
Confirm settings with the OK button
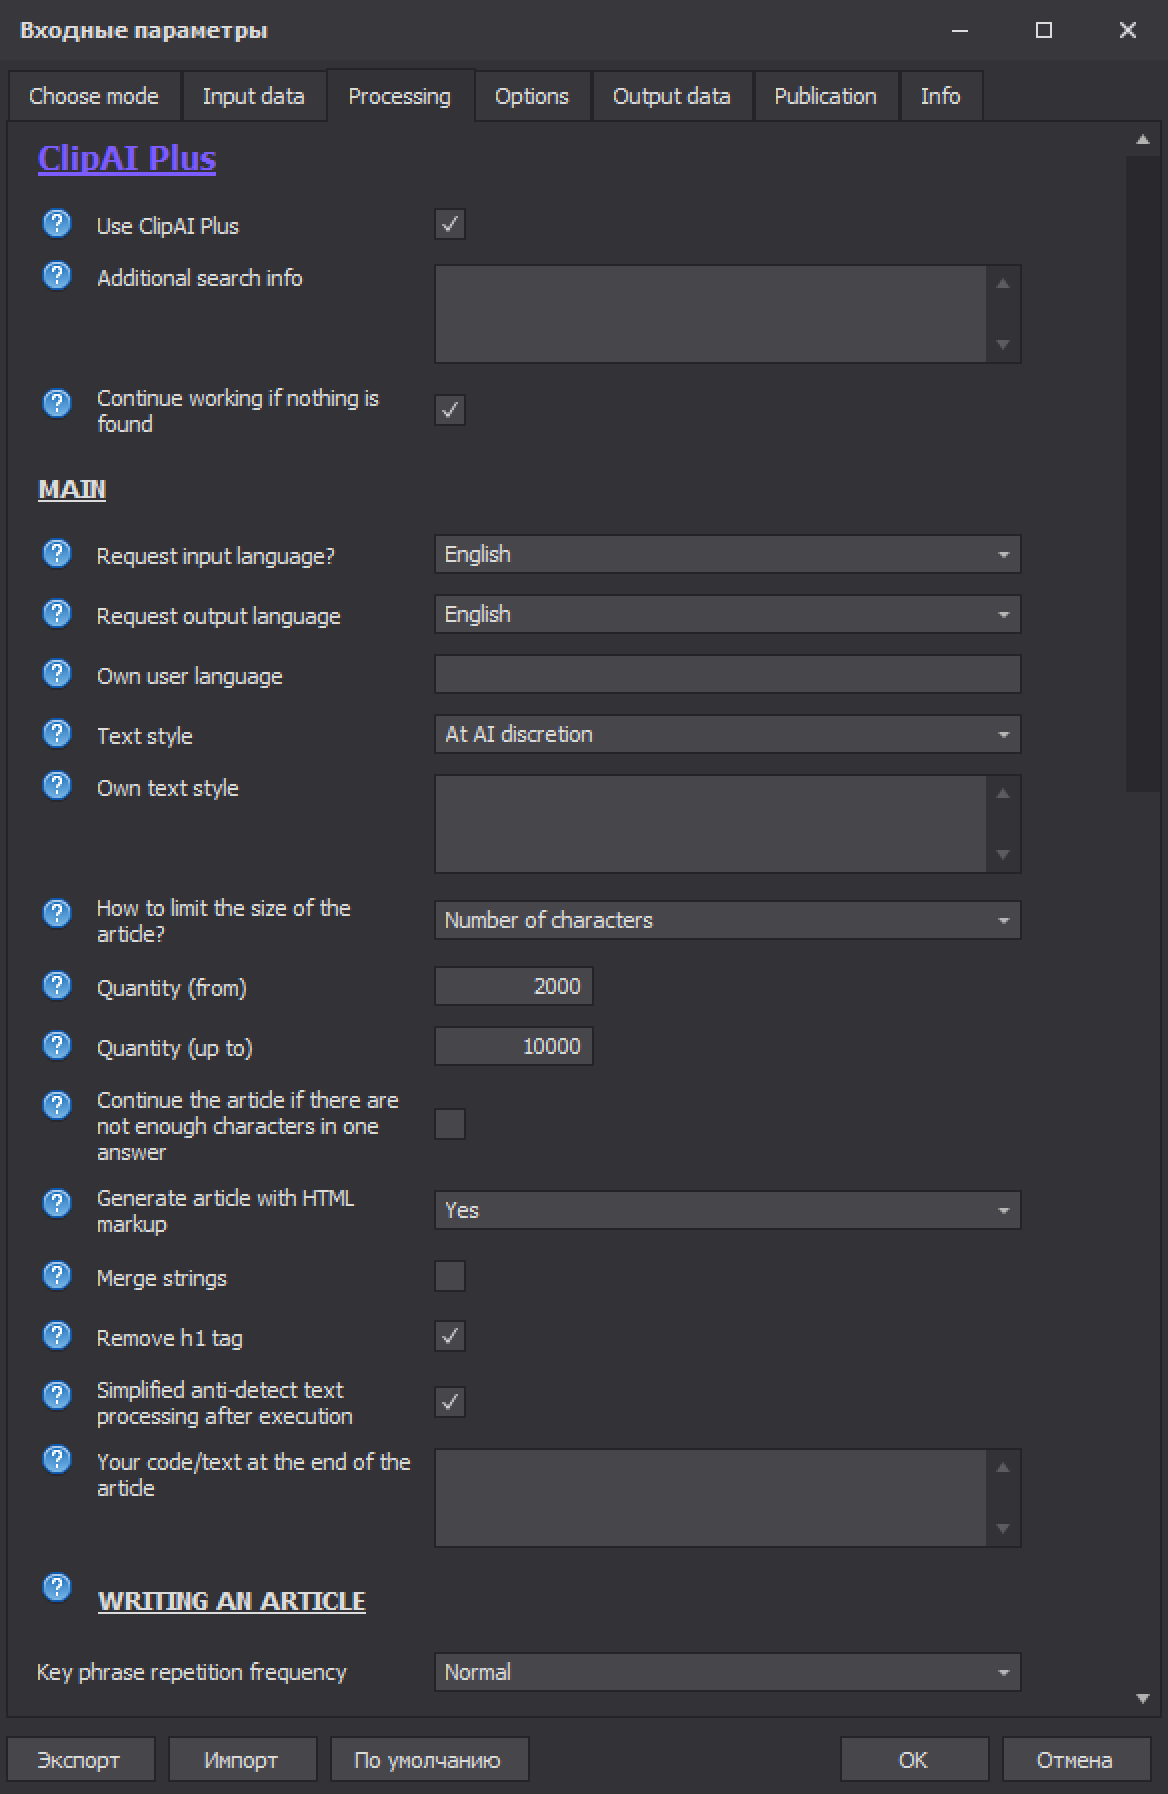coord(914,1760)
